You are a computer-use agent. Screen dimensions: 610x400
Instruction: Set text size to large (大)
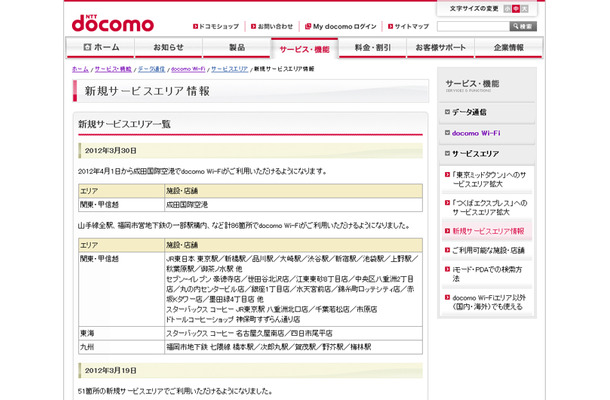(x=524, y=9)
